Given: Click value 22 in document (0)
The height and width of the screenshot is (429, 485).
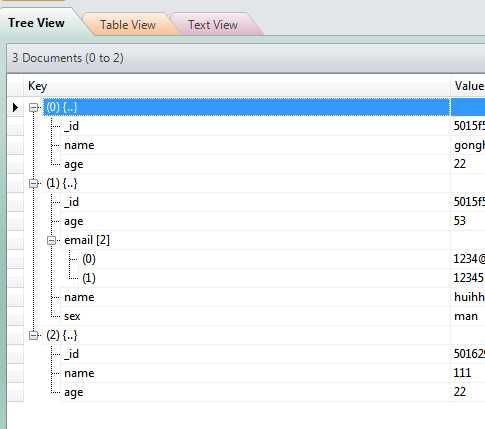Looking at the screenshot, I should tap(468, 164).
